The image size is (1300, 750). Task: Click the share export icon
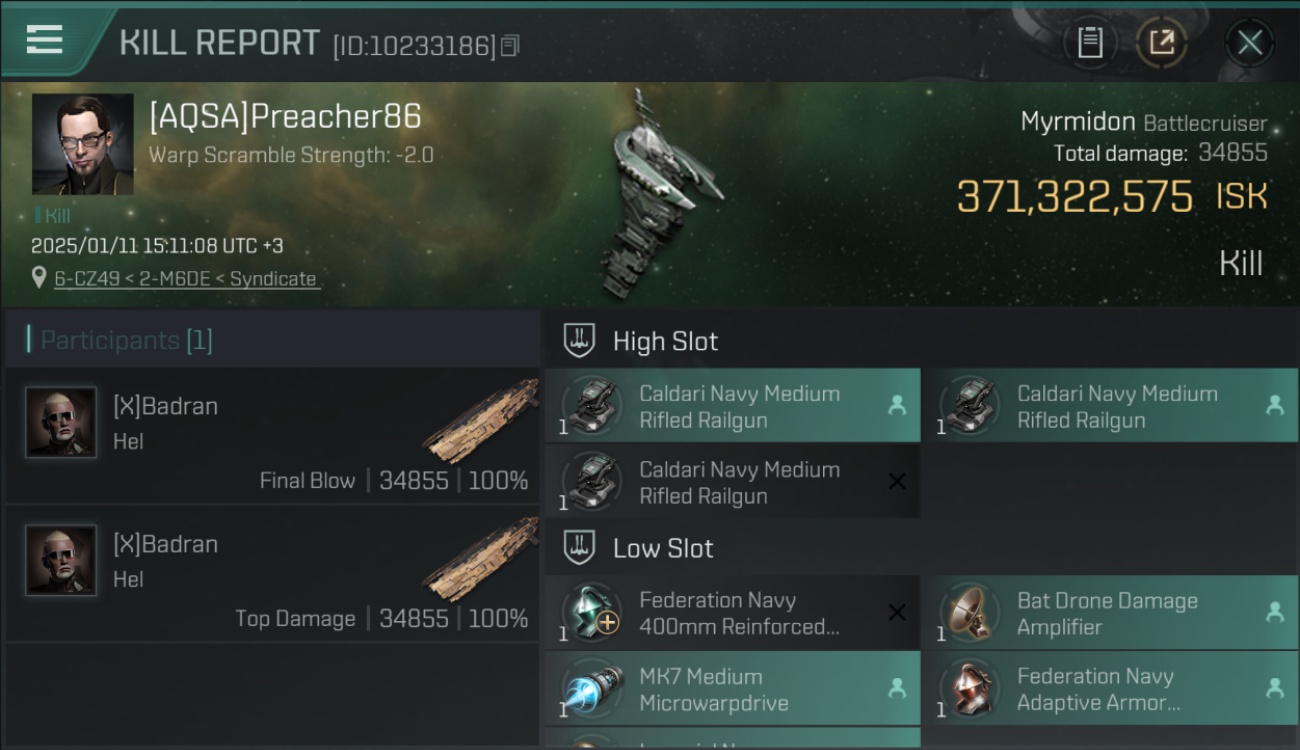(1161, 42)
